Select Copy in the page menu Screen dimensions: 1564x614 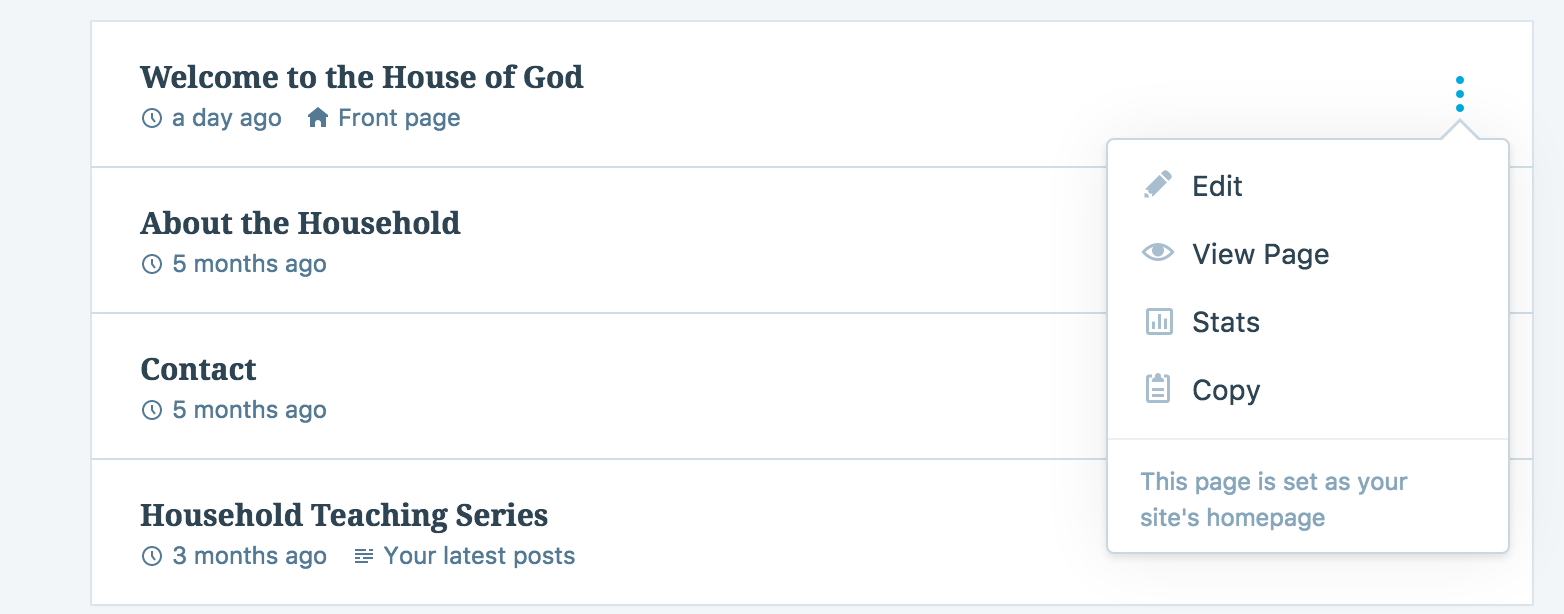1225,390
